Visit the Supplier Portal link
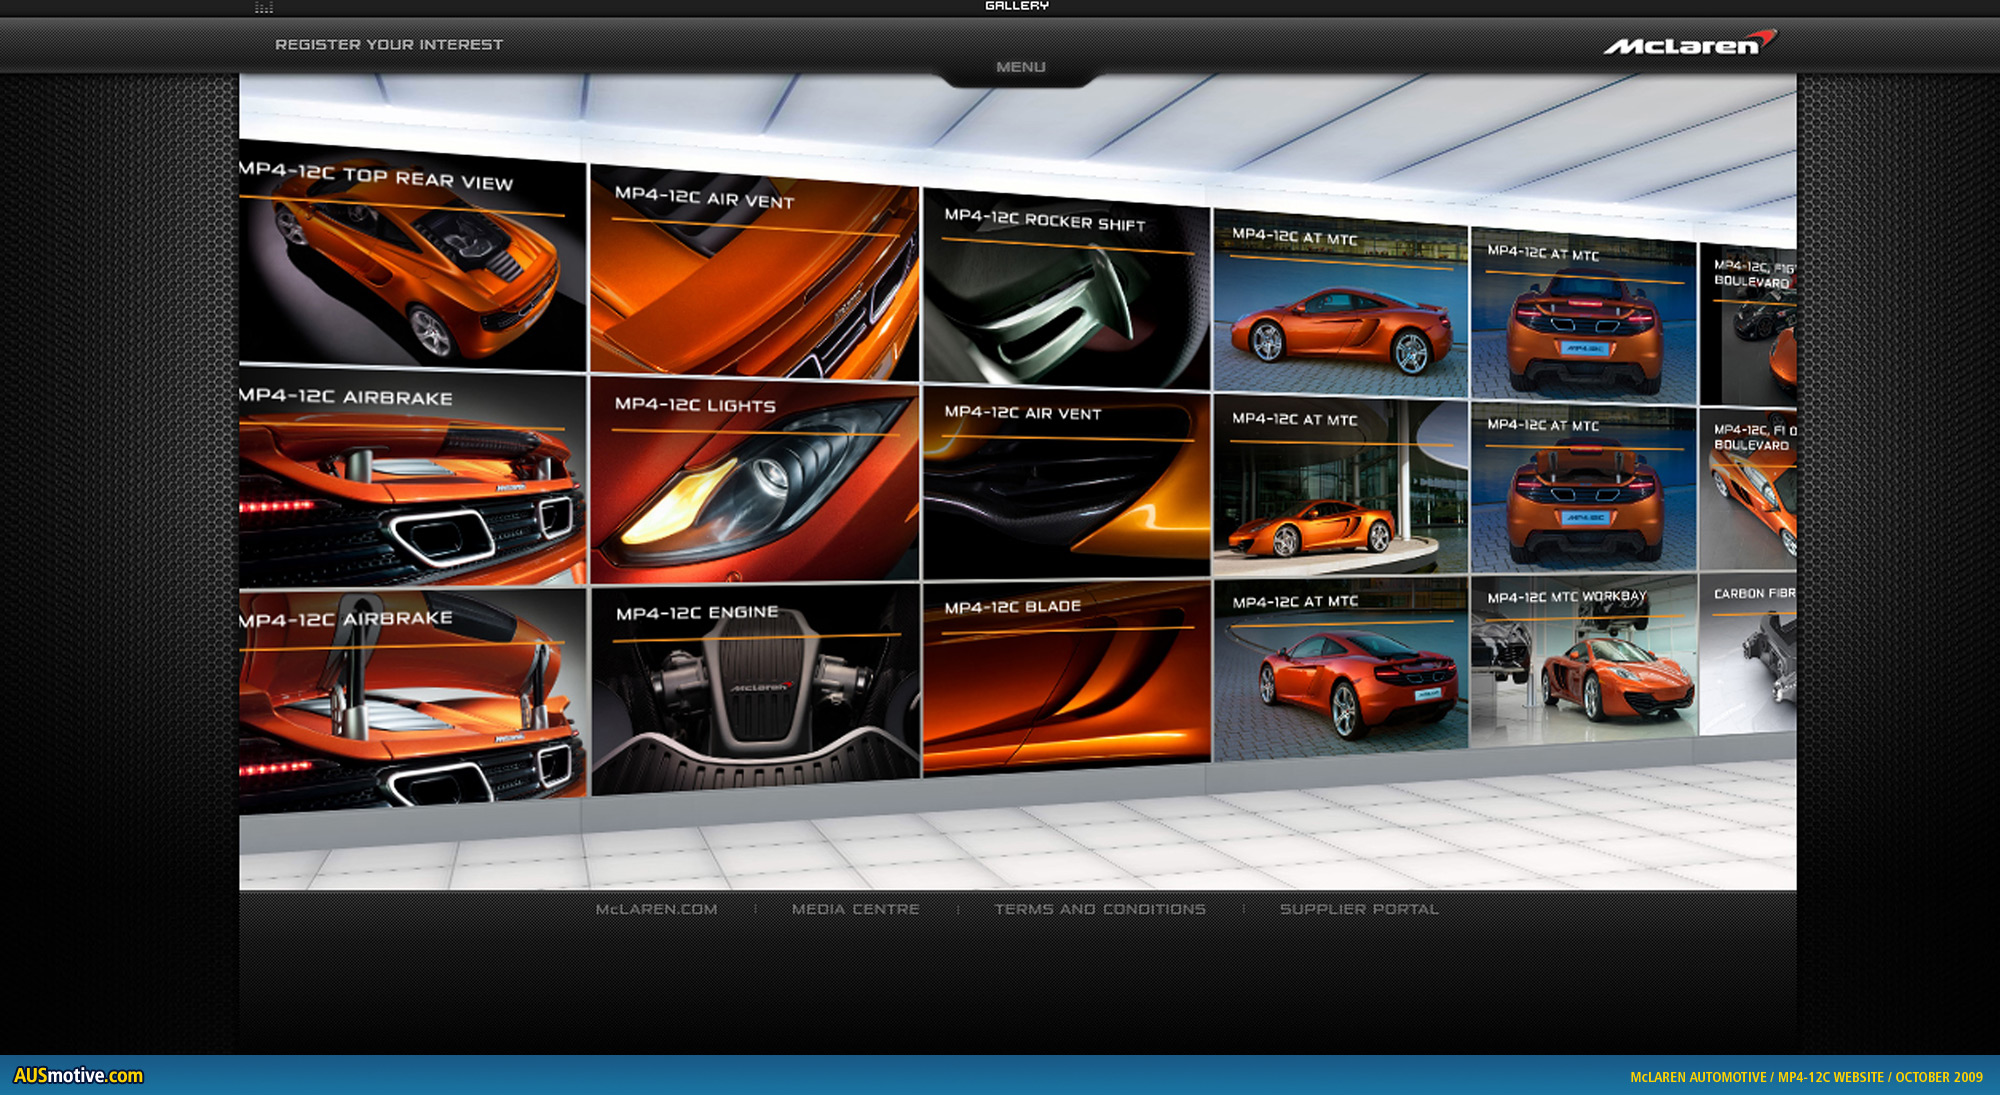 coord(1359,909)
